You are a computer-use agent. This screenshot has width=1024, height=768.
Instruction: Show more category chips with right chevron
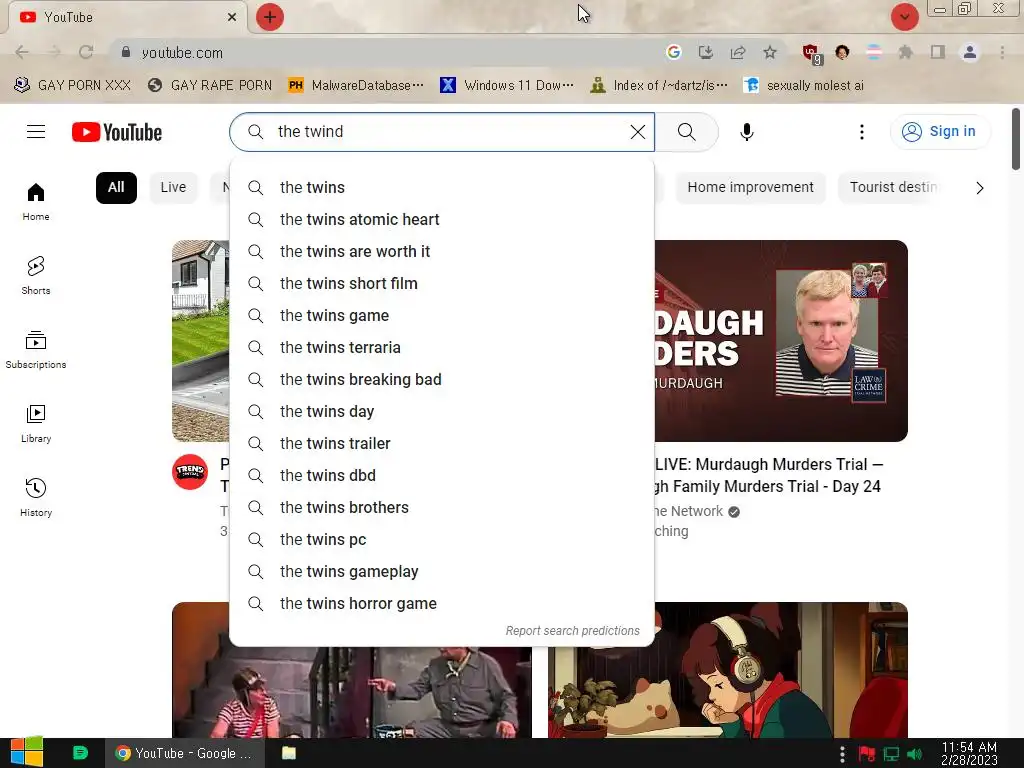point(980,188)
